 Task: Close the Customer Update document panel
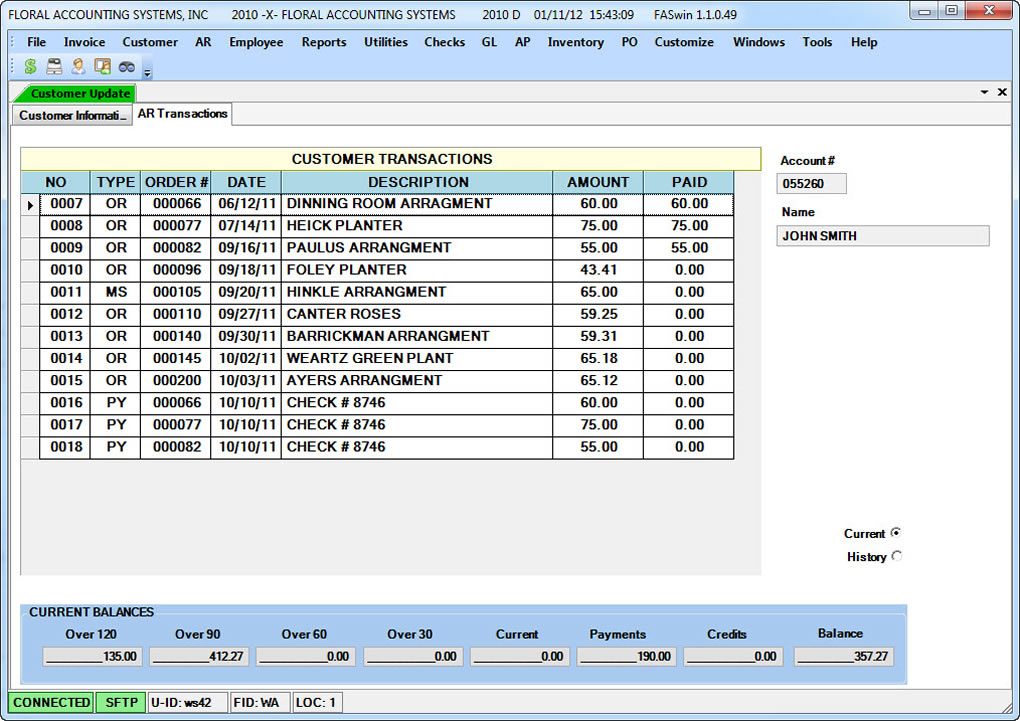(x=1002, y=92)
